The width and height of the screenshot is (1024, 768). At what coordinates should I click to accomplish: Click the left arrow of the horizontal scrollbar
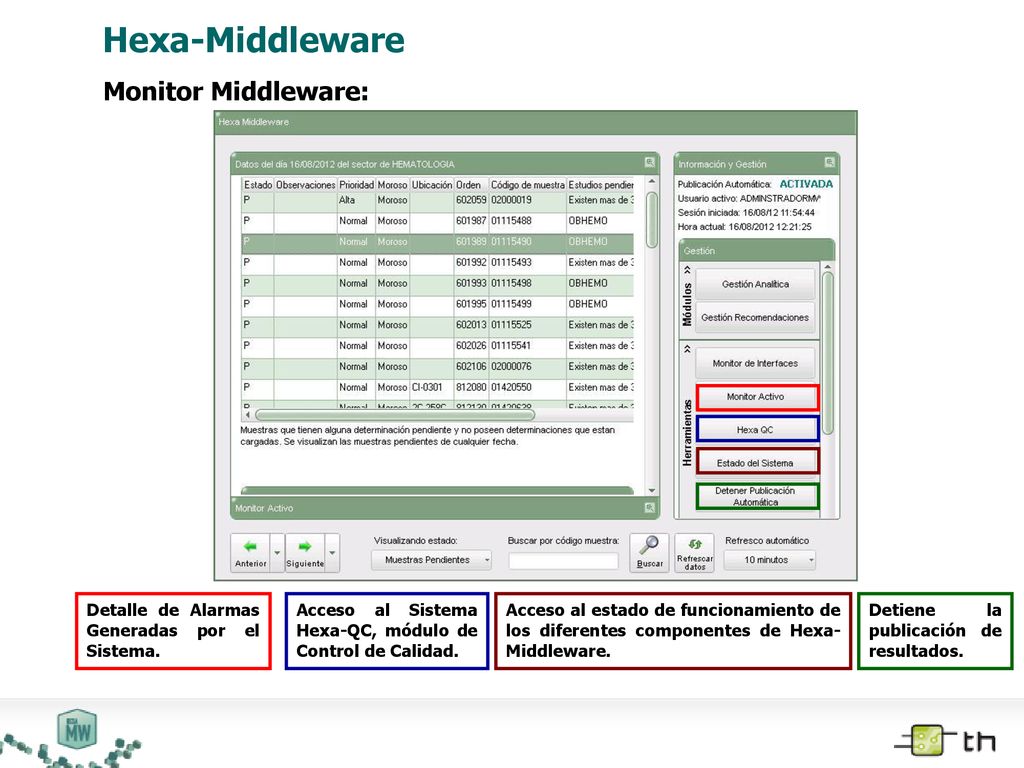click(248, 415)
